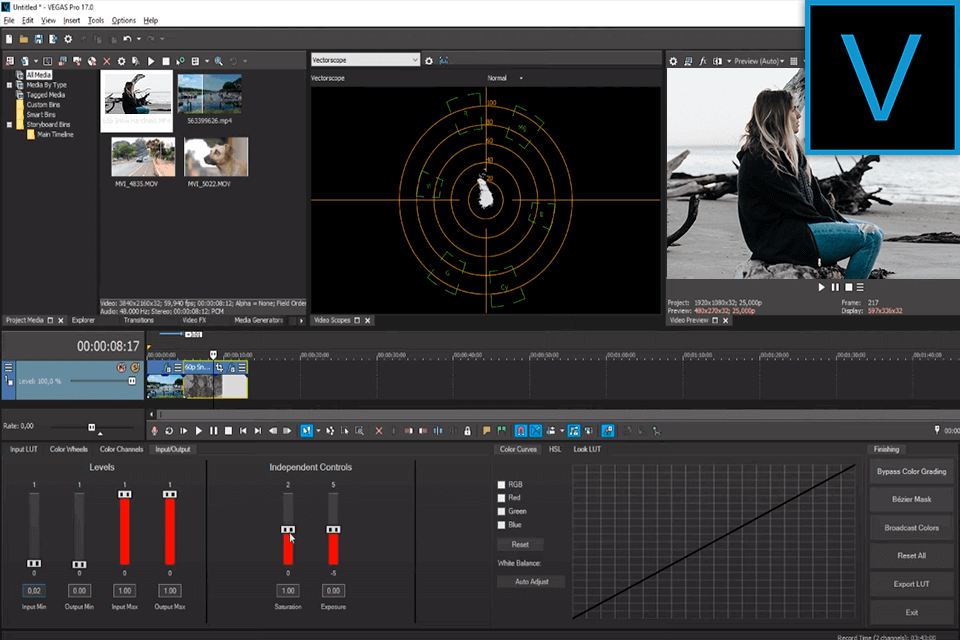This screenshot has width=960, height=640.
Task: Click timeline transport Stop button
Action: click(228, 431)
